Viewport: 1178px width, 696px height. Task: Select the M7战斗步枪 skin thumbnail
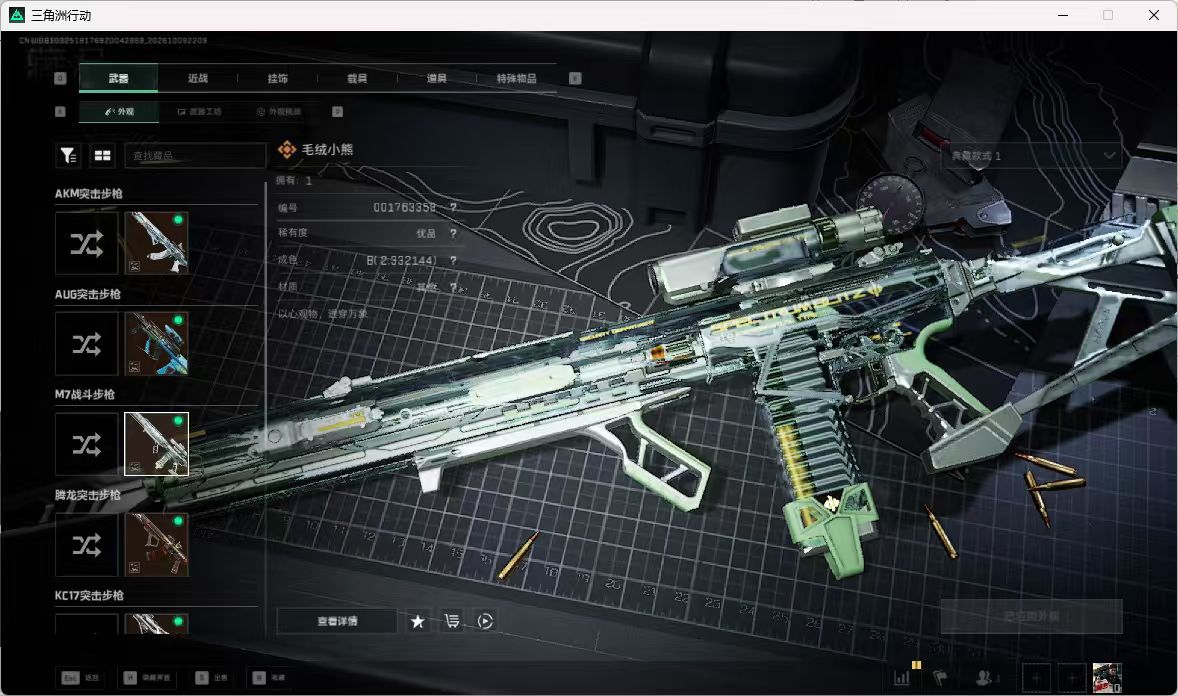coord(156,444)
